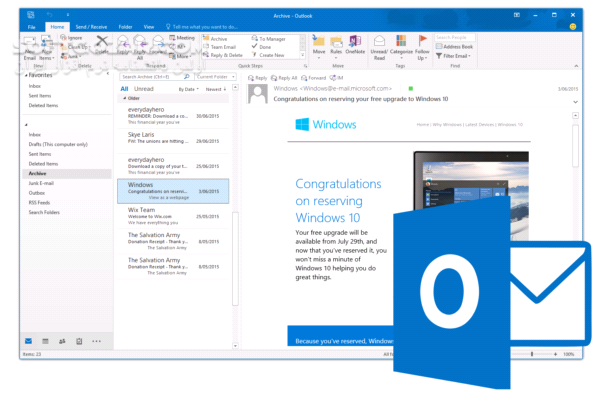Screen dimensions: 600x395
Task: Compose a message with New Email
Action: pyautogui.click(x=29, y=48)
